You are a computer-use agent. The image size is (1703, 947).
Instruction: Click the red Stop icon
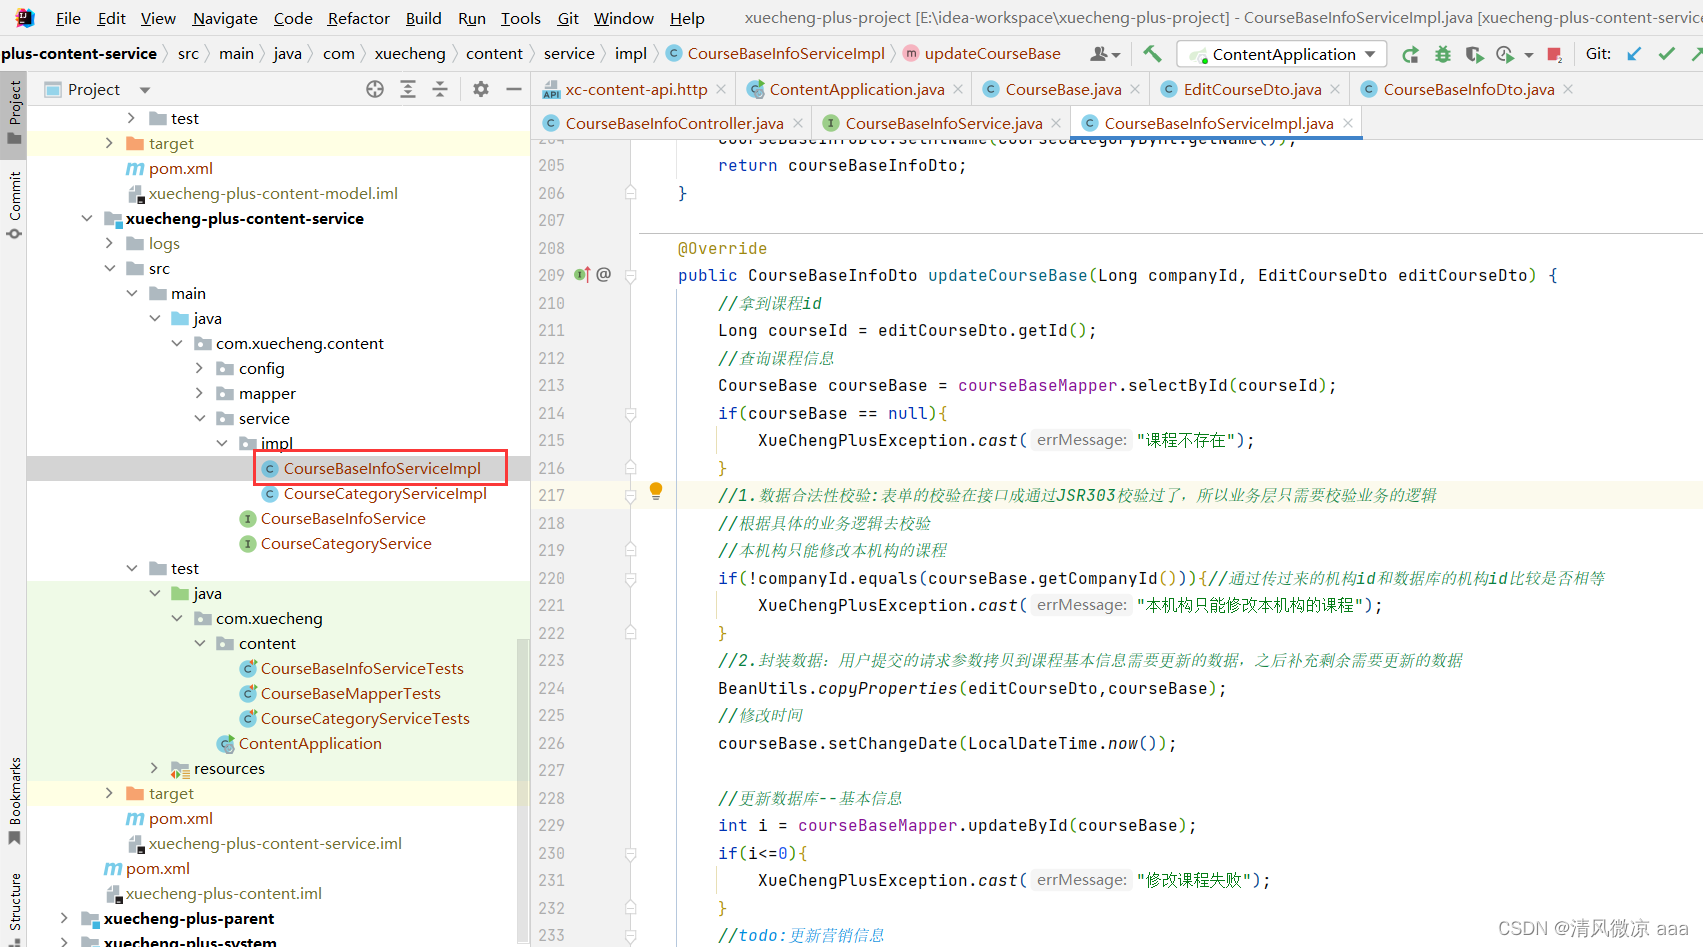click(x=1554, y=54)
